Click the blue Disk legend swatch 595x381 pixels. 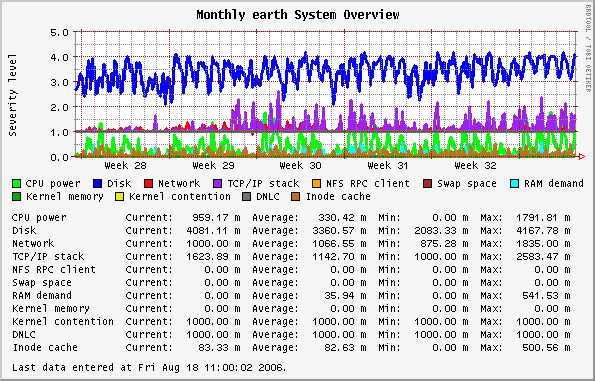click(x=98, y=184)
